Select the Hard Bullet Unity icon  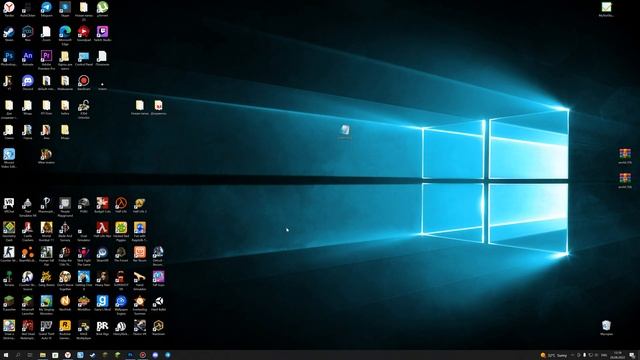[x=158, y=301]
